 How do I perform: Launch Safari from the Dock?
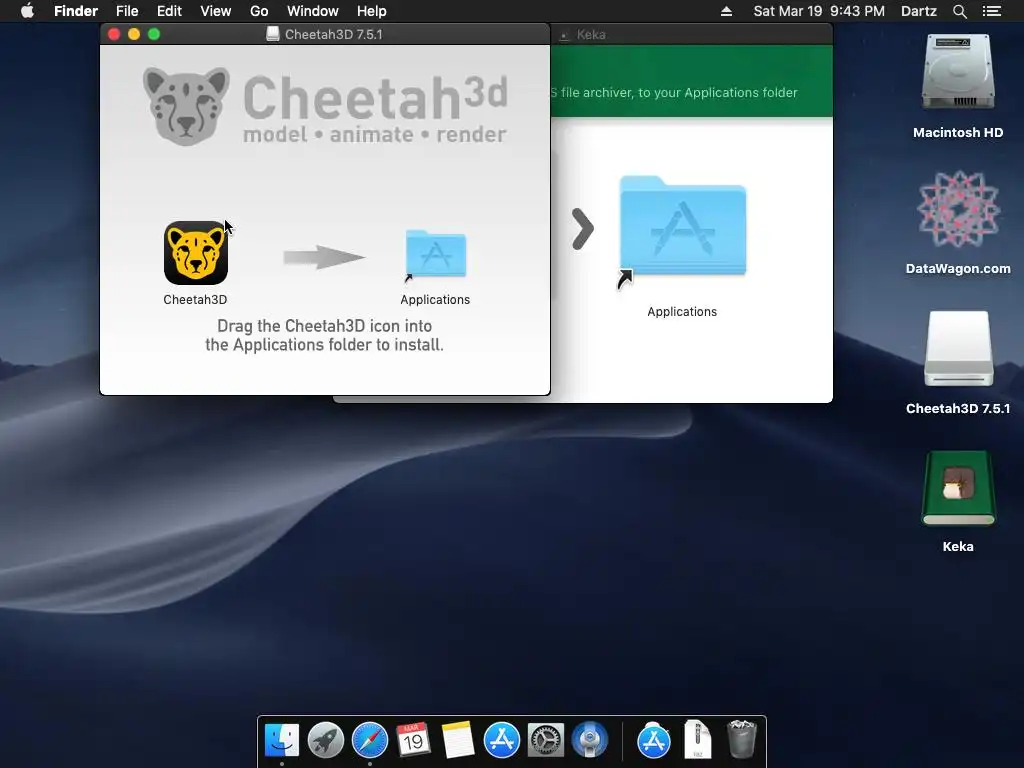pyautogui.click(x=370, y=741)
